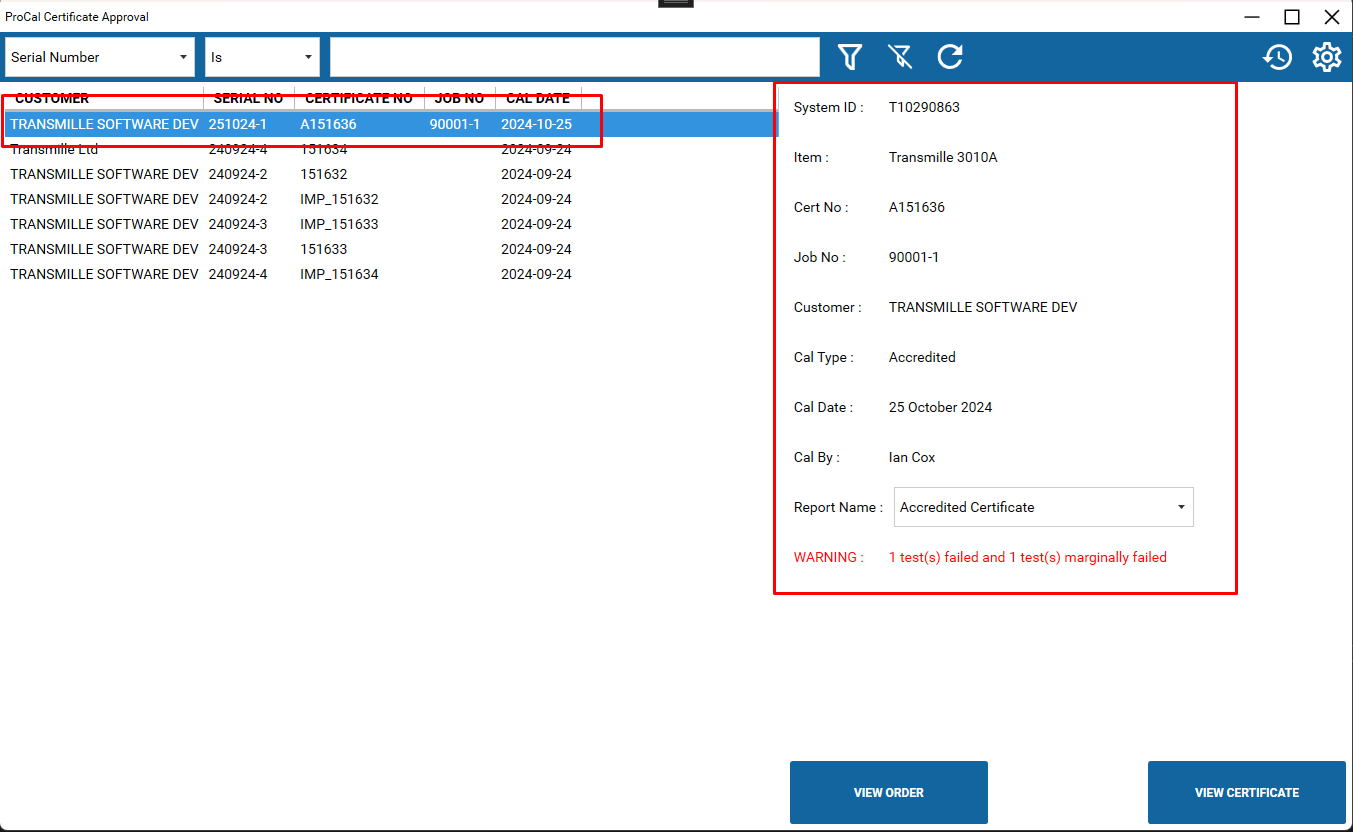1353x832 pixels.
Task: Click the Cal Type value Accredited
Action: (922, 357)
